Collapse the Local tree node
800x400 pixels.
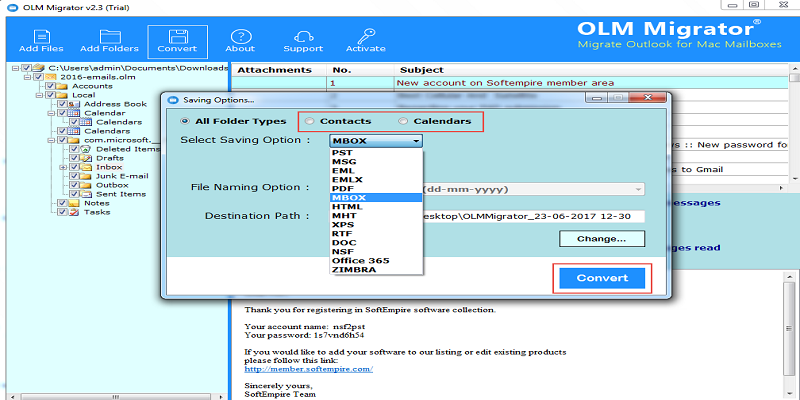point(38,95)
